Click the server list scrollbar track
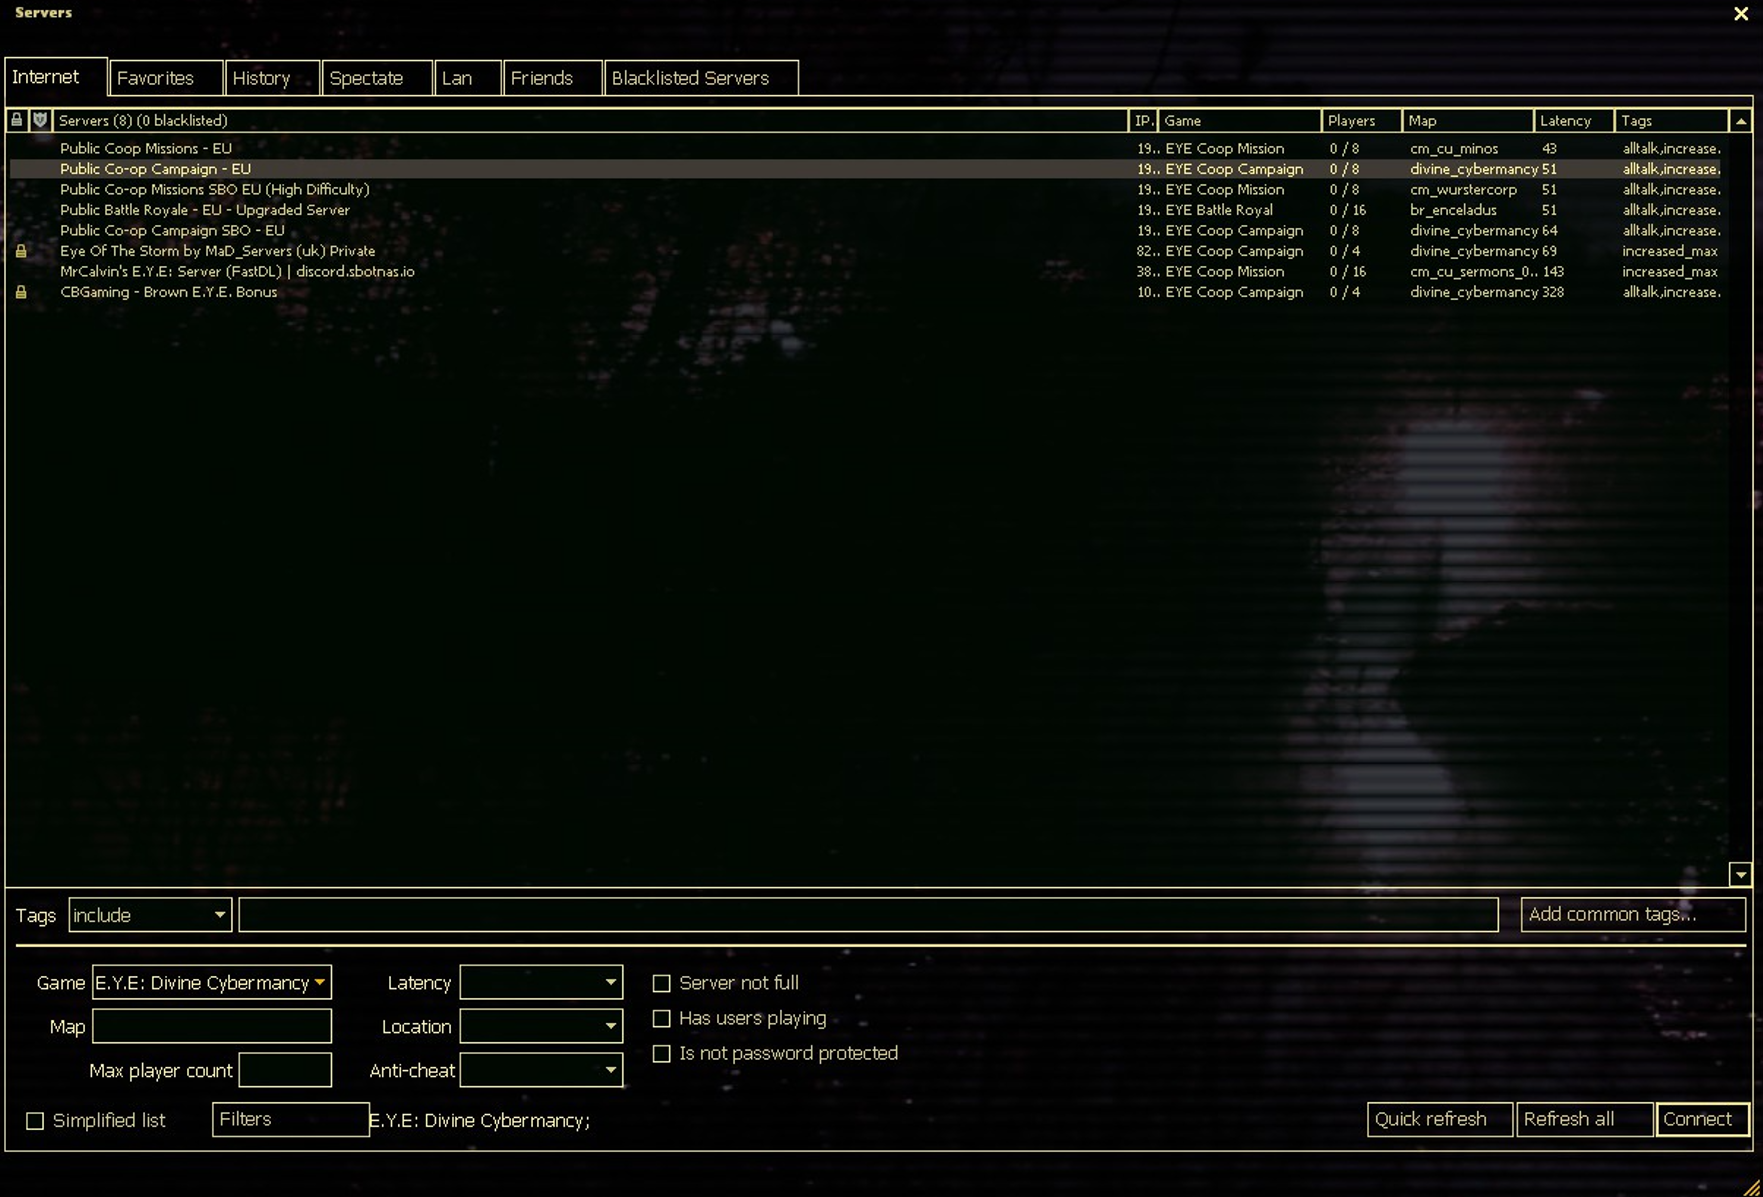 coord(1740,498)
